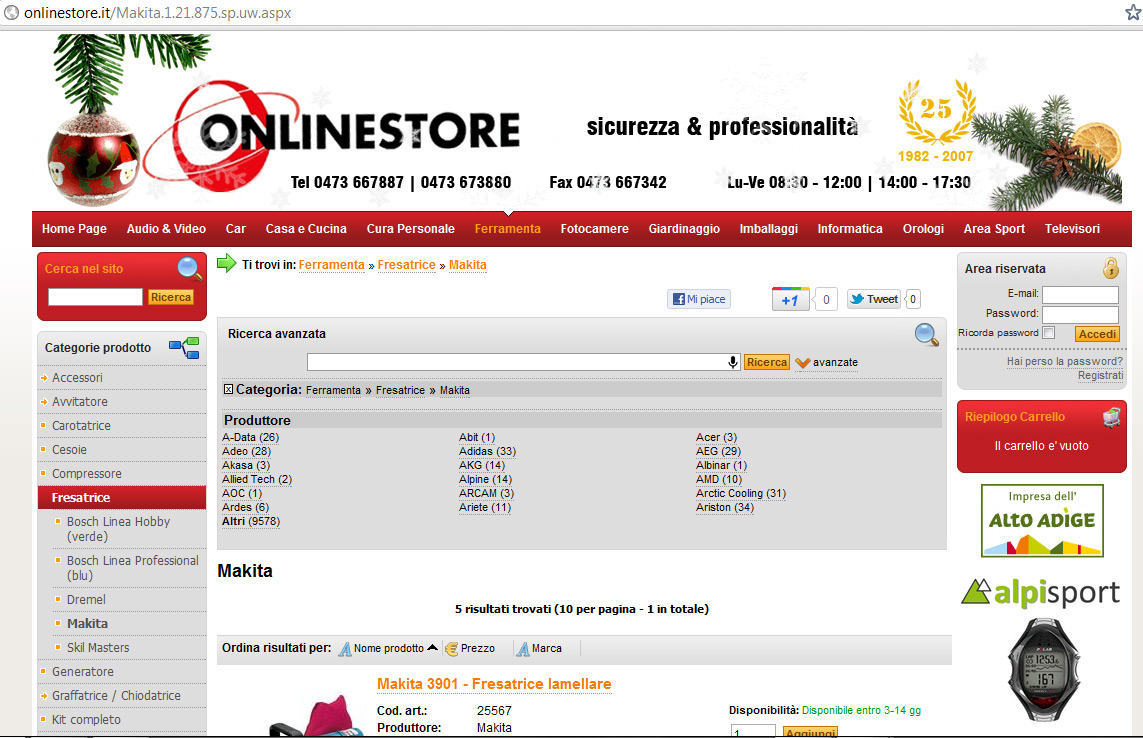This screenshot has height=738, width=1143.
Task: Focus the advanced search text field
Action: point(523,362)
